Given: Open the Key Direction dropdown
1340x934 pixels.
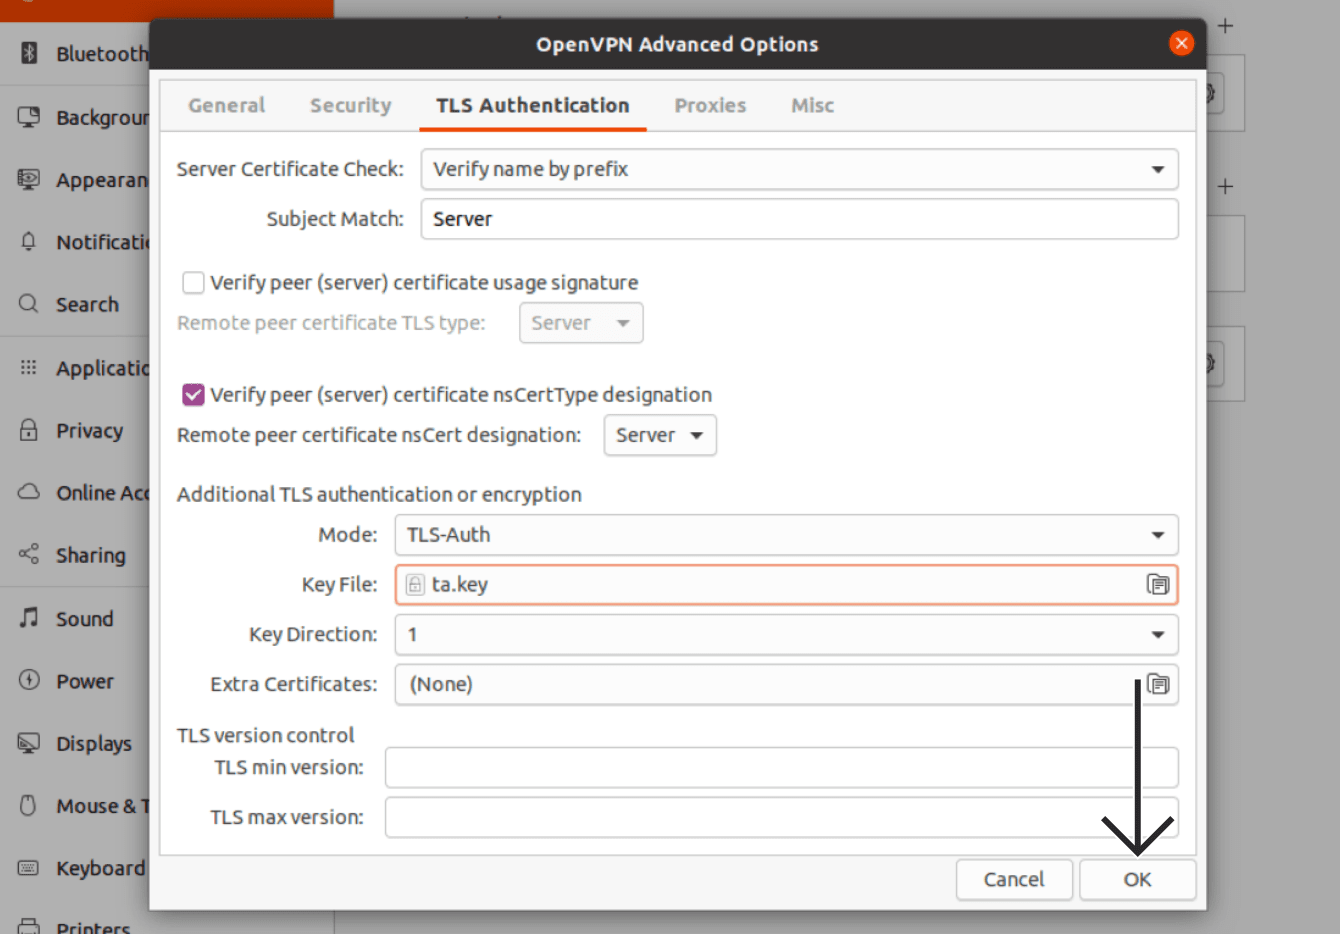Looking at the screenshot, I should pyautogui.click(x=786, y=635).
